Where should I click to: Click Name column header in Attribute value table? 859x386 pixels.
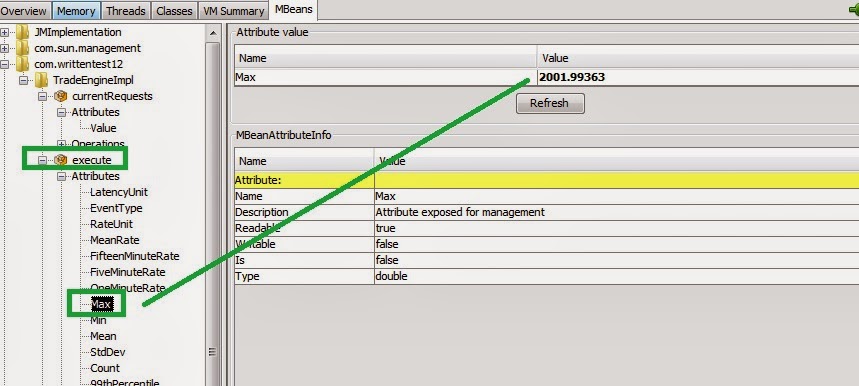tap(386, 57)
